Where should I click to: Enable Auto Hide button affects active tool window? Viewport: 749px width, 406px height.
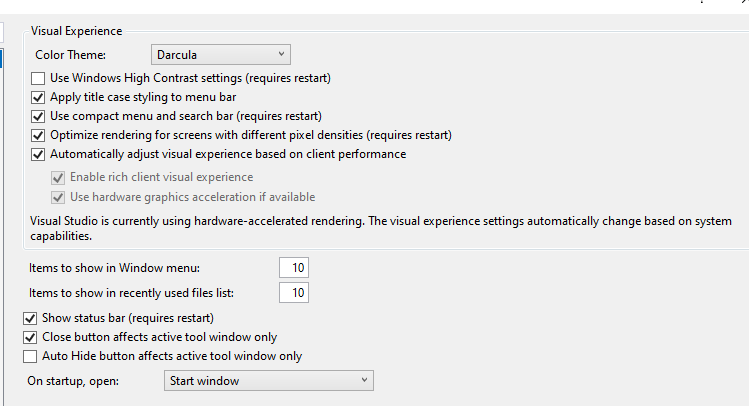point(29,356)
